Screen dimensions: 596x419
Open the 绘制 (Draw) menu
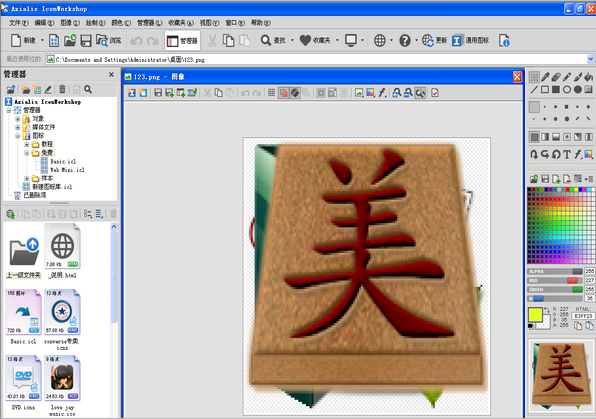(95, 23)
